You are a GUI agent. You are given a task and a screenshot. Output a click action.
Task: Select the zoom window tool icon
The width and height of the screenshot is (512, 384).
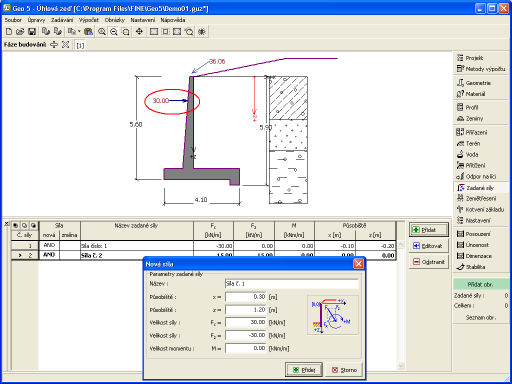pyautogui.click(x=126, y=32)
